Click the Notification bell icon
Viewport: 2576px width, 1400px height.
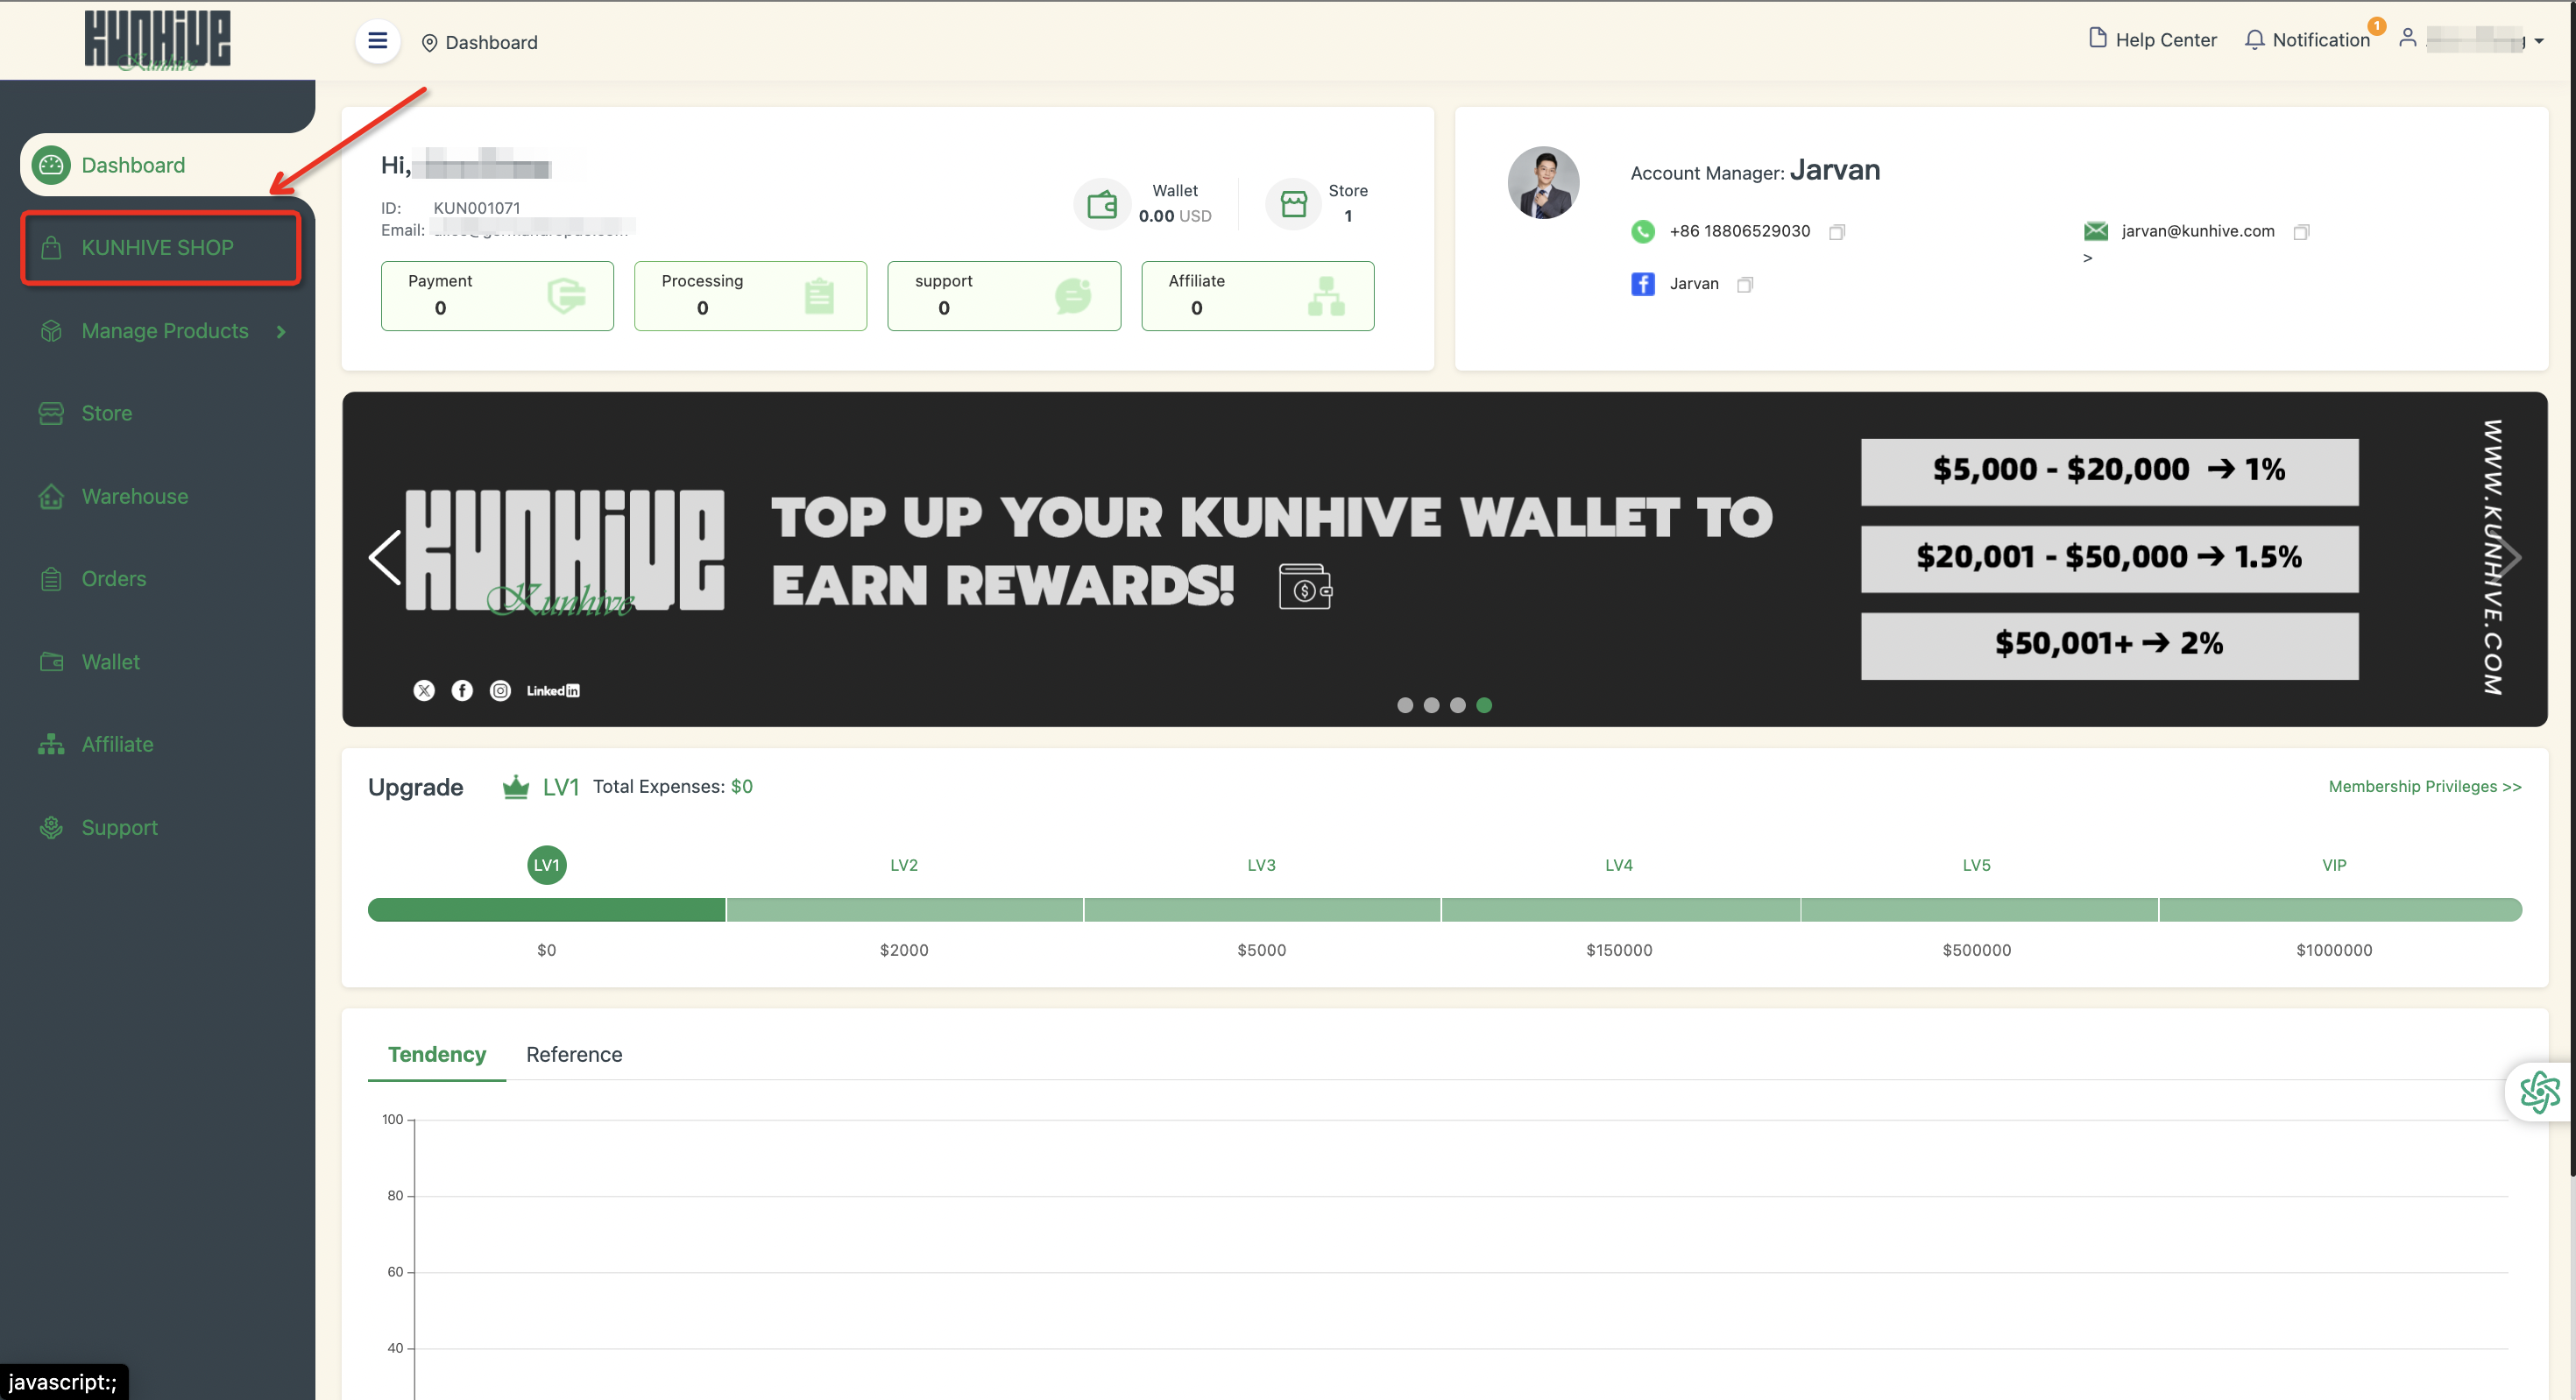coord(2254,40)
